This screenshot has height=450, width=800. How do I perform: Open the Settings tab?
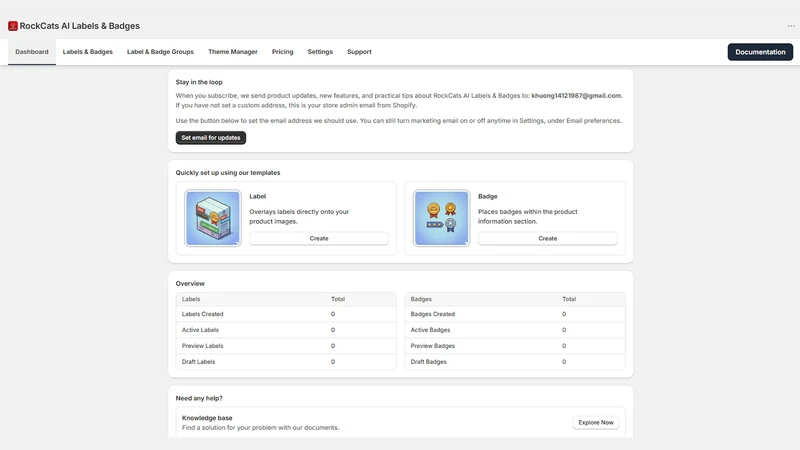[320, 52]
